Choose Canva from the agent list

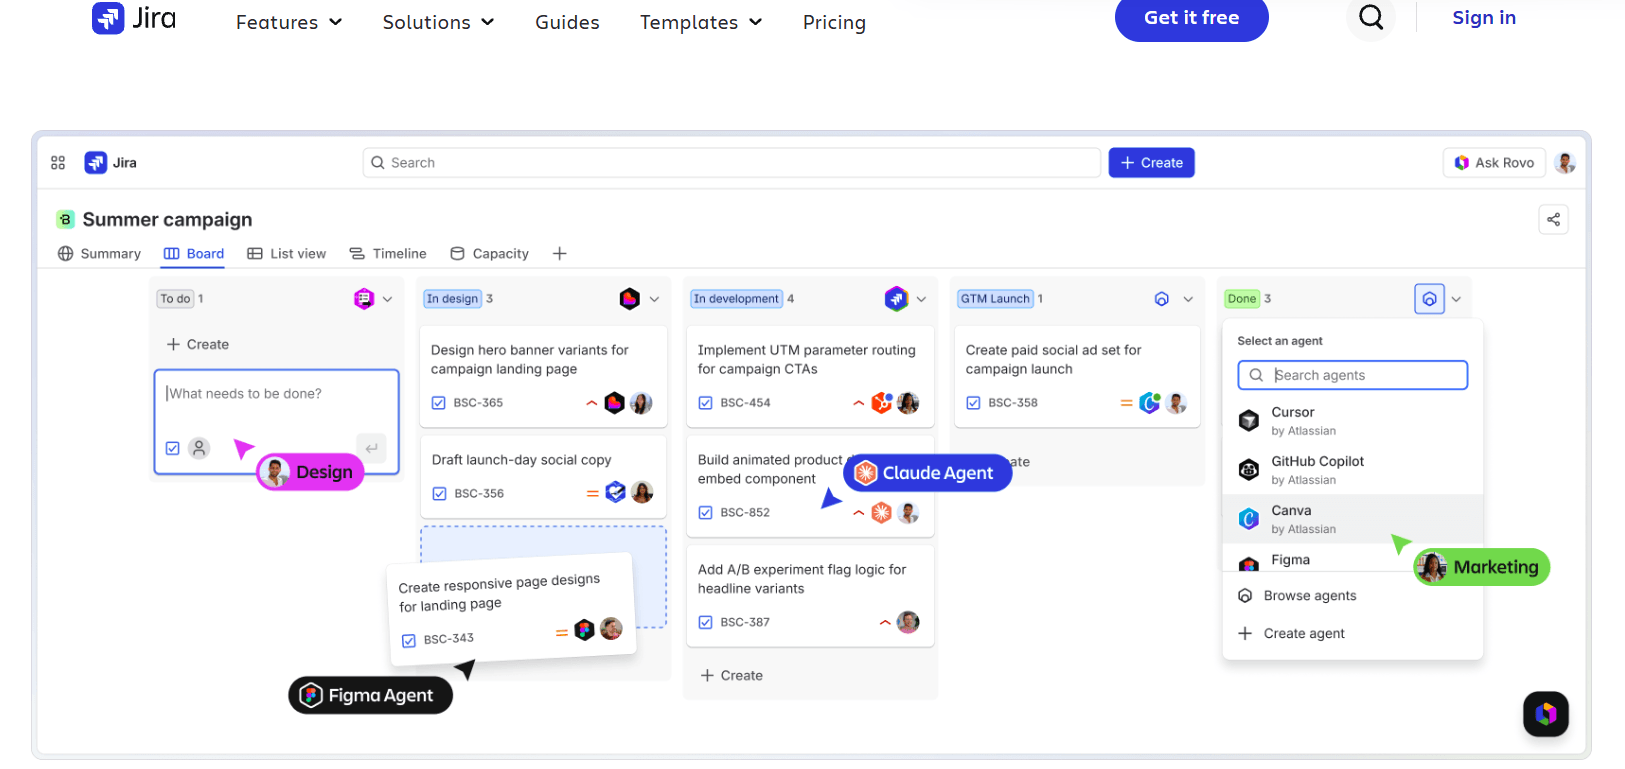pos(1352,519)
